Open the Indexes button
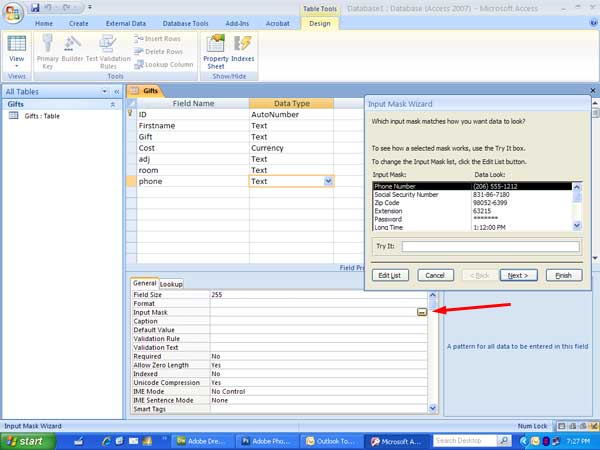This screenshot has height=450, width=600. [x=243, y=48]
